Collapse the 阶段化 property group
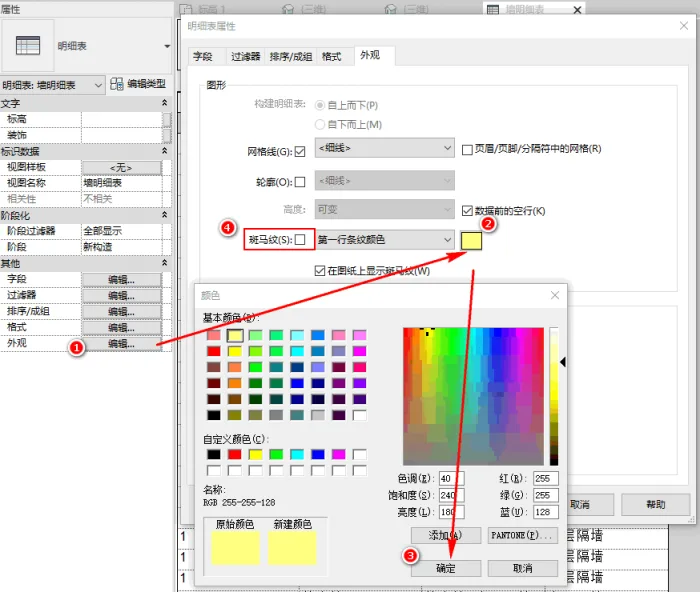This screenshot has height=592, width=700. (164, 215)
